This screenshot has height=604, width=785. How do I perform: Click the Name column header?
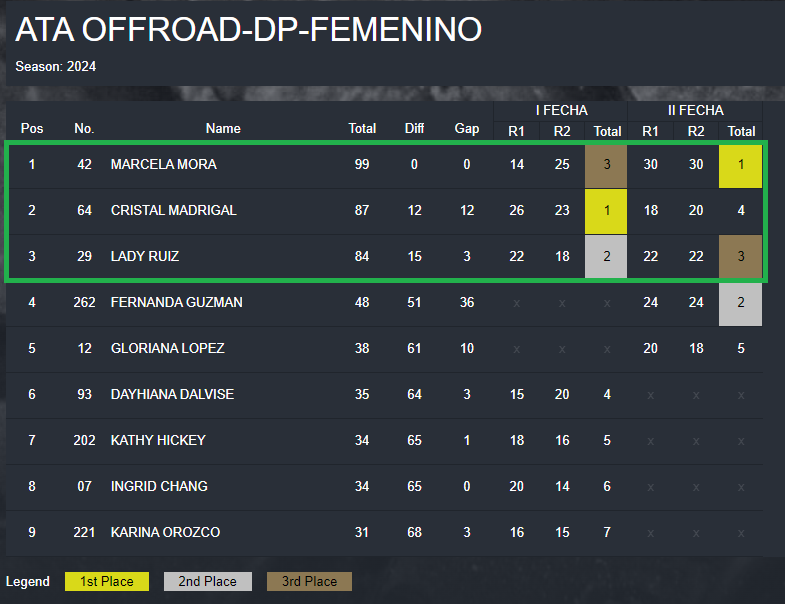(223, 129)
